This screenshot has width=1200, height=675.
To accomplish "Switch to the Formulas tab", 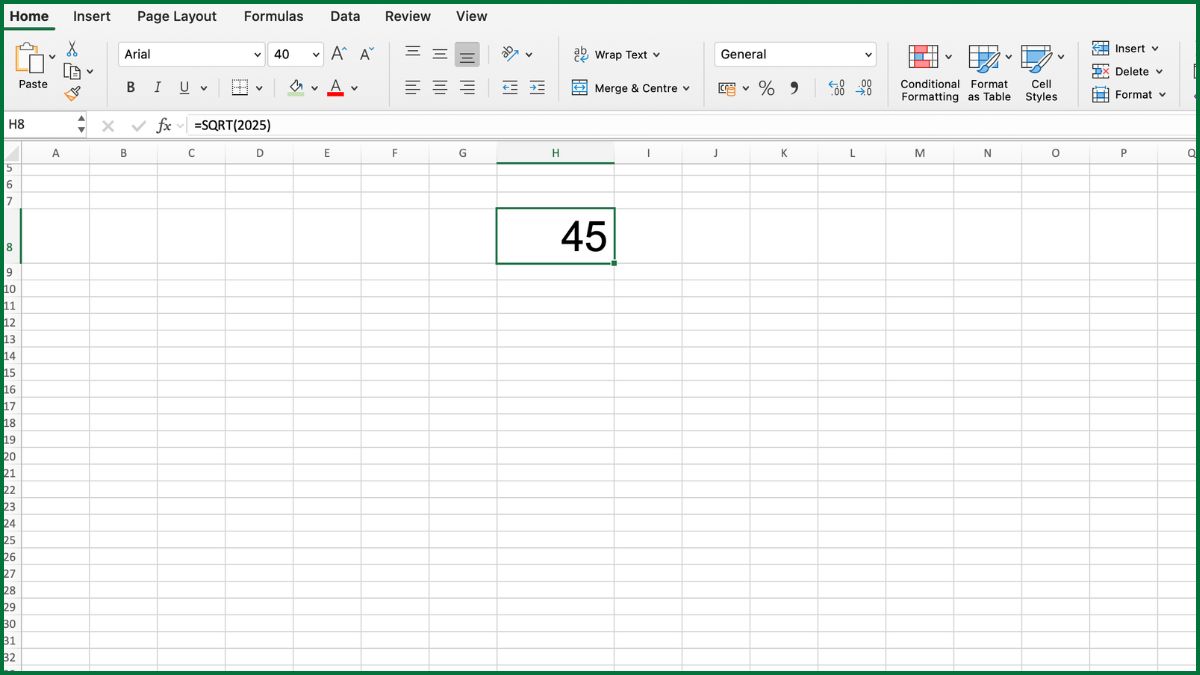I will (x=273, y=16).
